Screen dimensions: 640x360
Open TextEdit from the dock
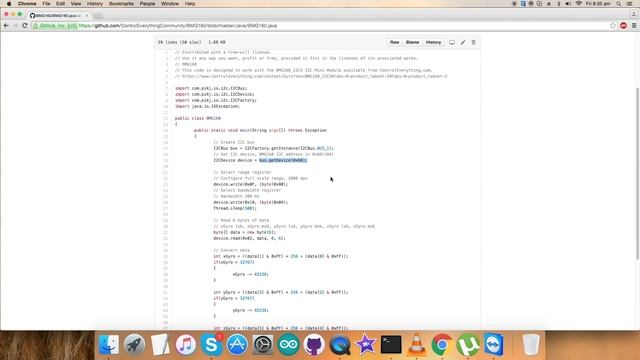point(160,344)
